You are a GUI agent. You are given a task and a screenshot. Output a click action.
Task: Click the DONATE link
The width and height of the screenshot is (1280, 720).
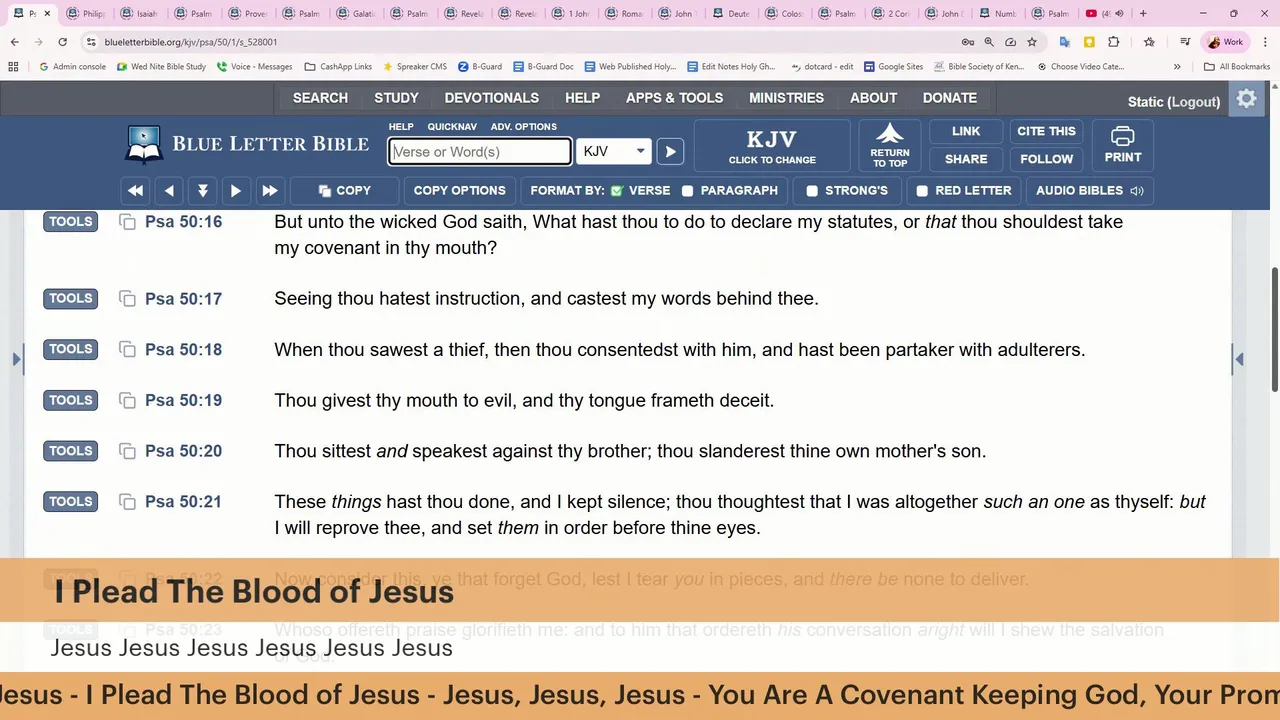[x=949, y=98]
